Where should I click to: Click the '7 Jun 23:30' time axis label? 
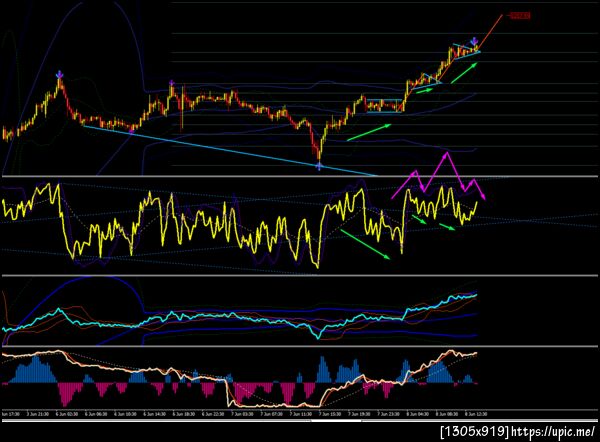(x=388, y=414)
